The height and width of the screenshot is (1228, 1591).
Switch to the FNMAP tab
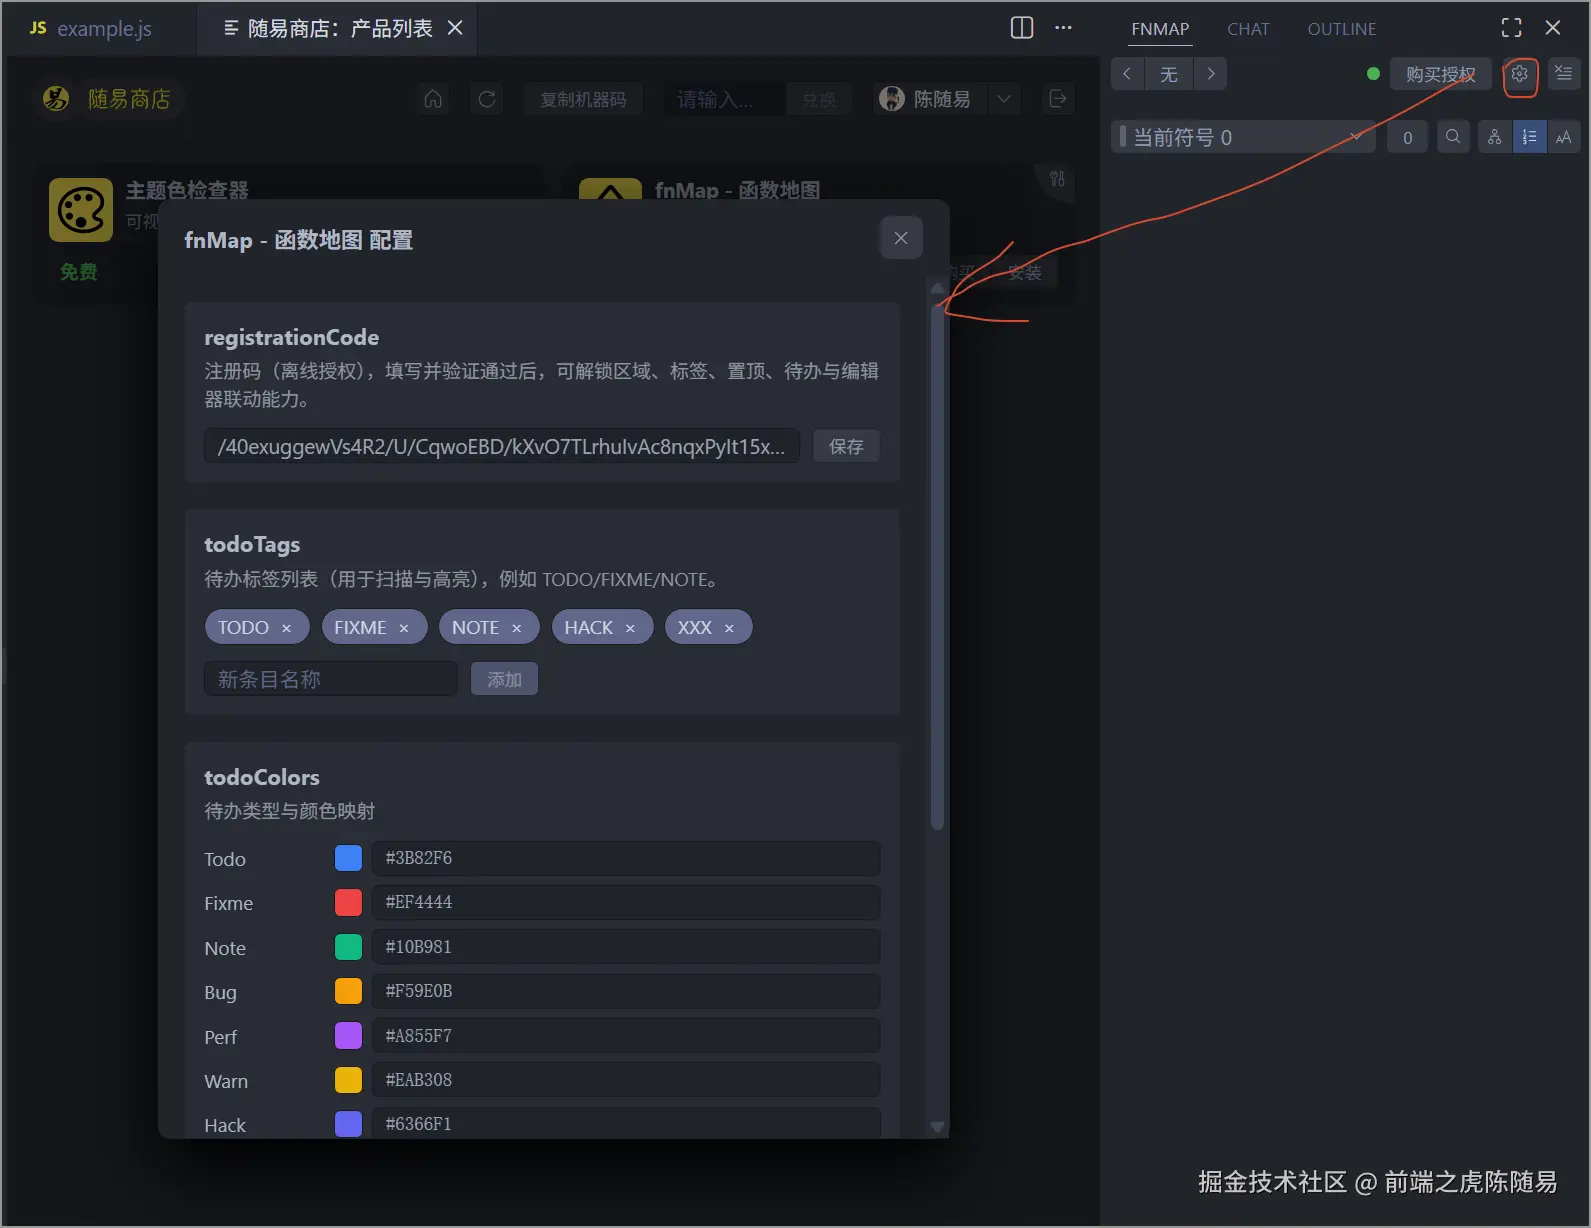1160,29
